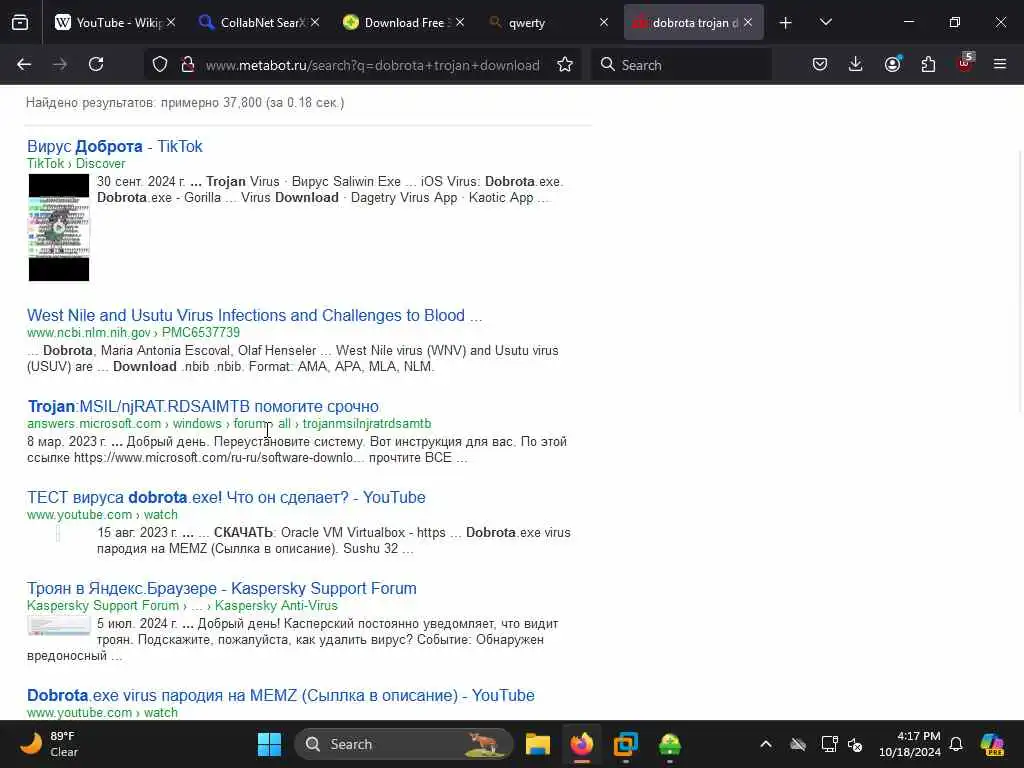Click the cloud sync offline tray icon
The width and height of the screenshot is (1024, 768).
798,744
